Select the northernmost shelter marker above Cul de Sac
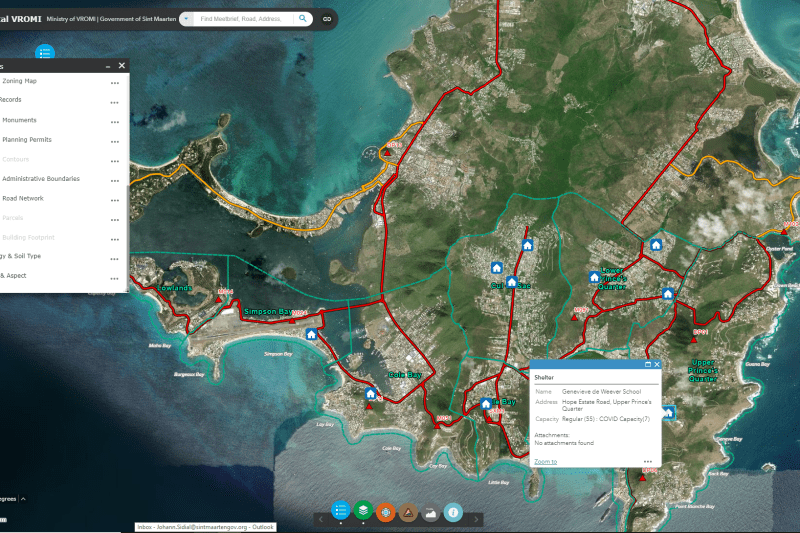 tap(528, 245)
